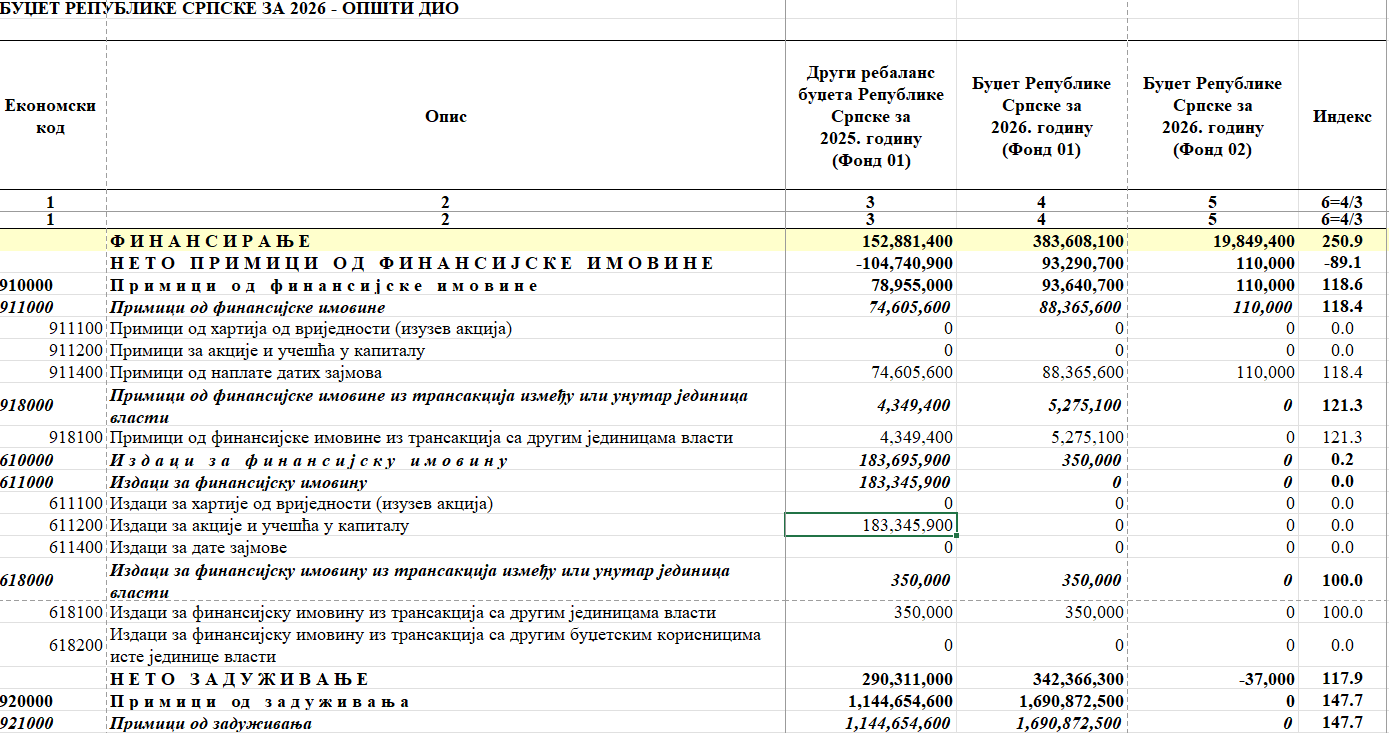
Task: Select economic code cell 918100
Action: point(78,438)
